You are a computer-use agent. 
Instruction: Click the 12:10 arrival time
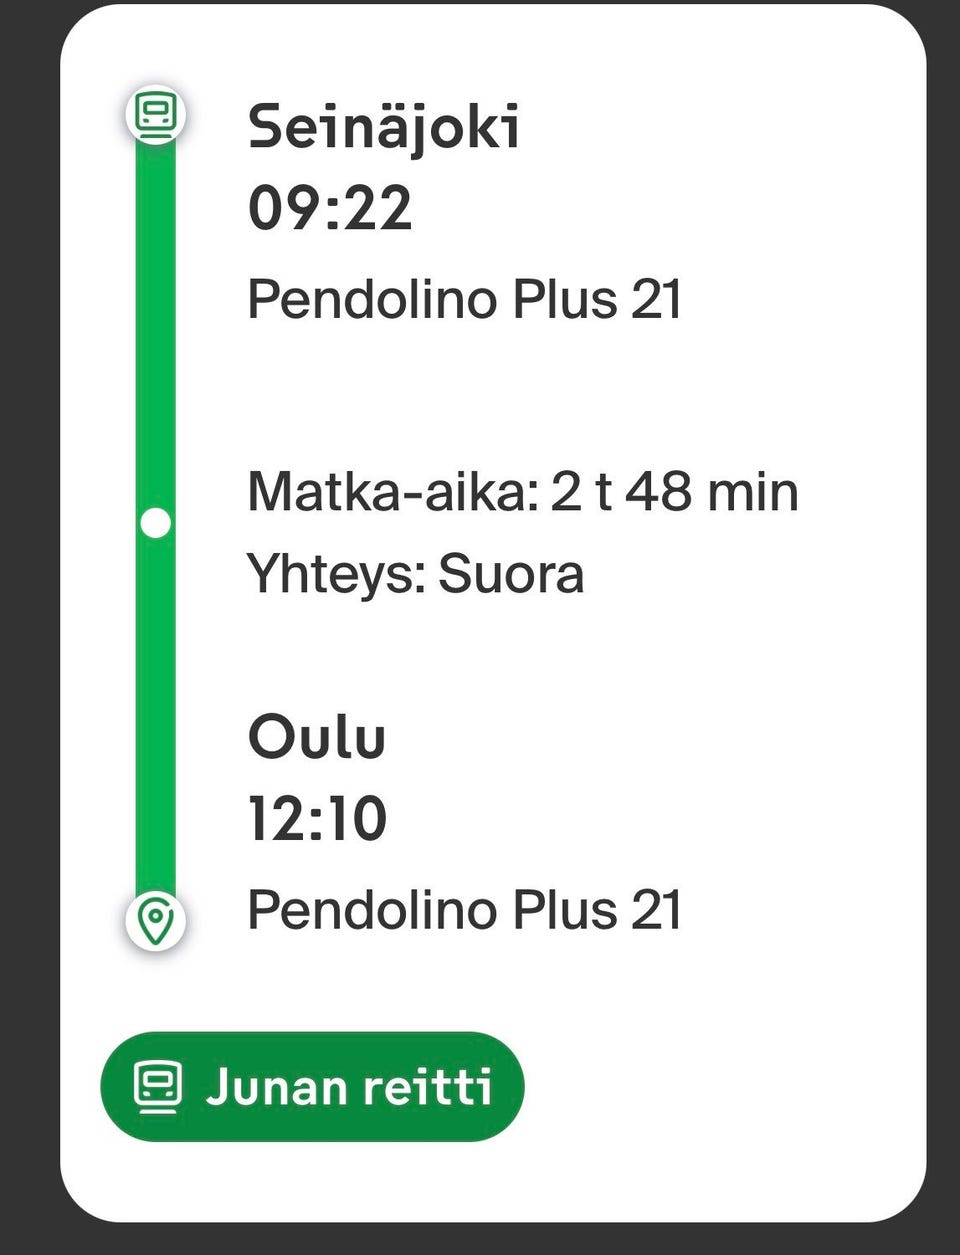click(317, 819)
